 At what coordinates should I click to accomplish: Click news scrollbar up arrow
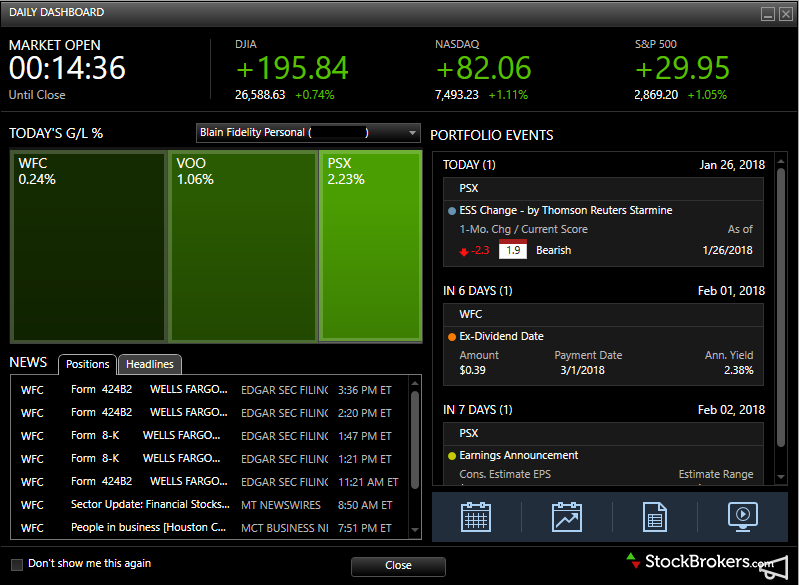415,383
